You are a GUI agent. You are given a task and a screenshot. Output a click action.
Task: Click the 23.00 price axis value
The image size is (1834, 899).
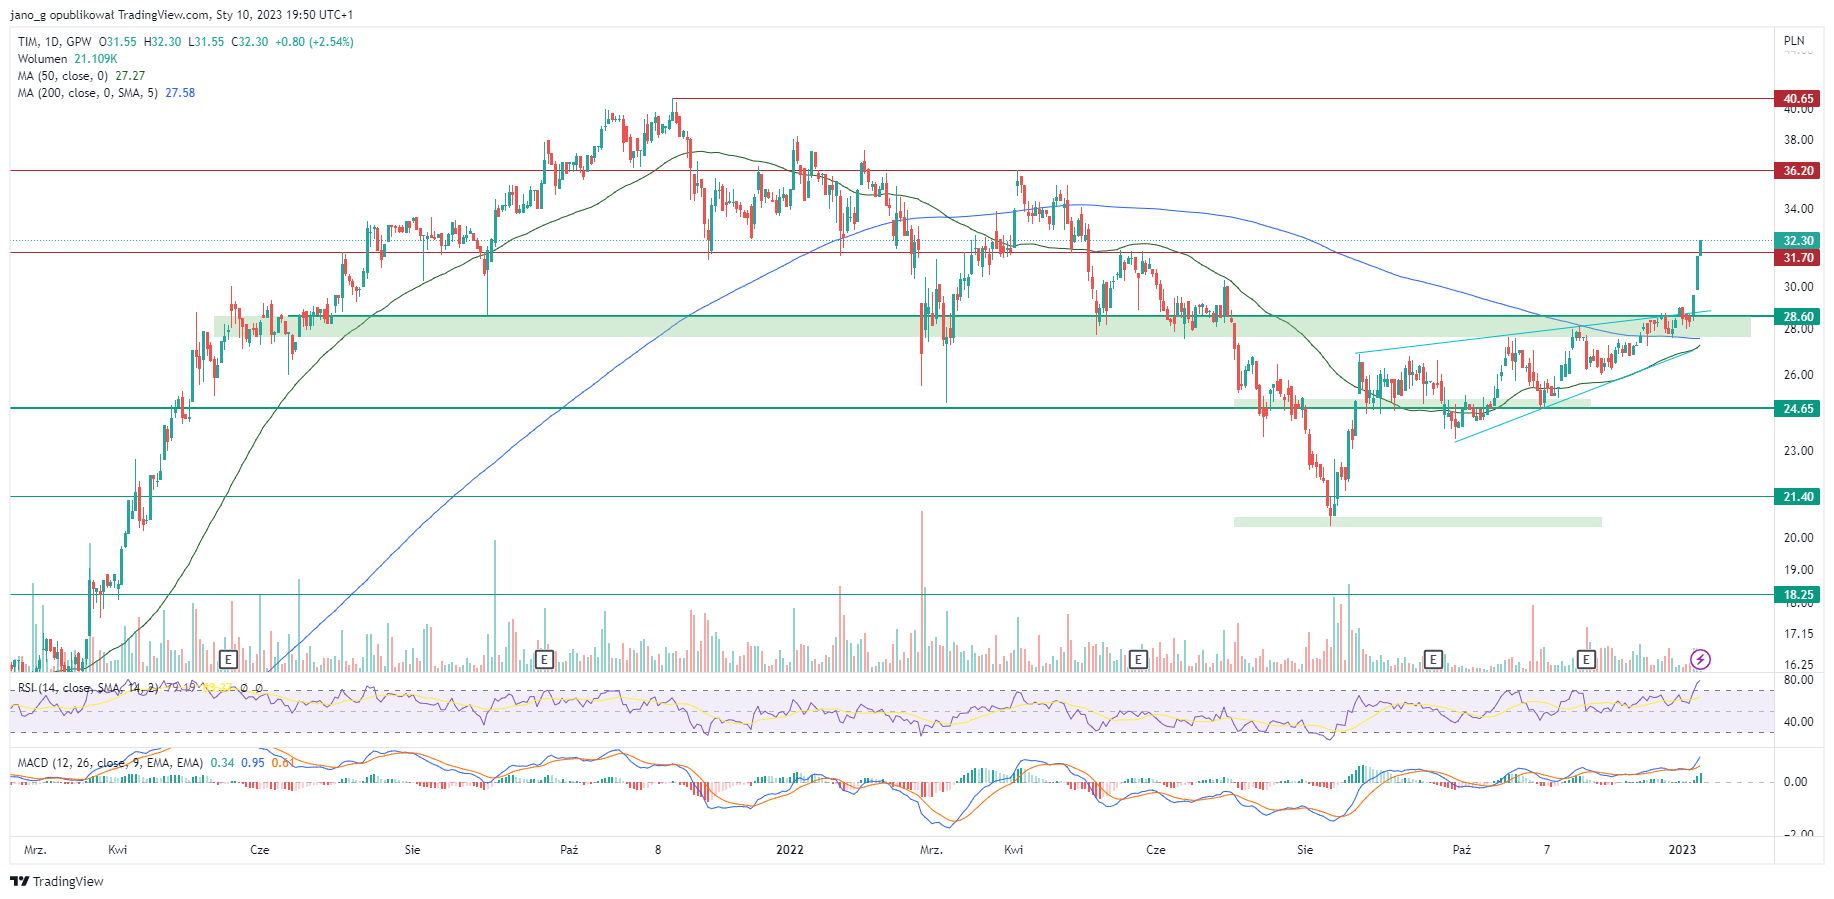tap(1798, 451)
